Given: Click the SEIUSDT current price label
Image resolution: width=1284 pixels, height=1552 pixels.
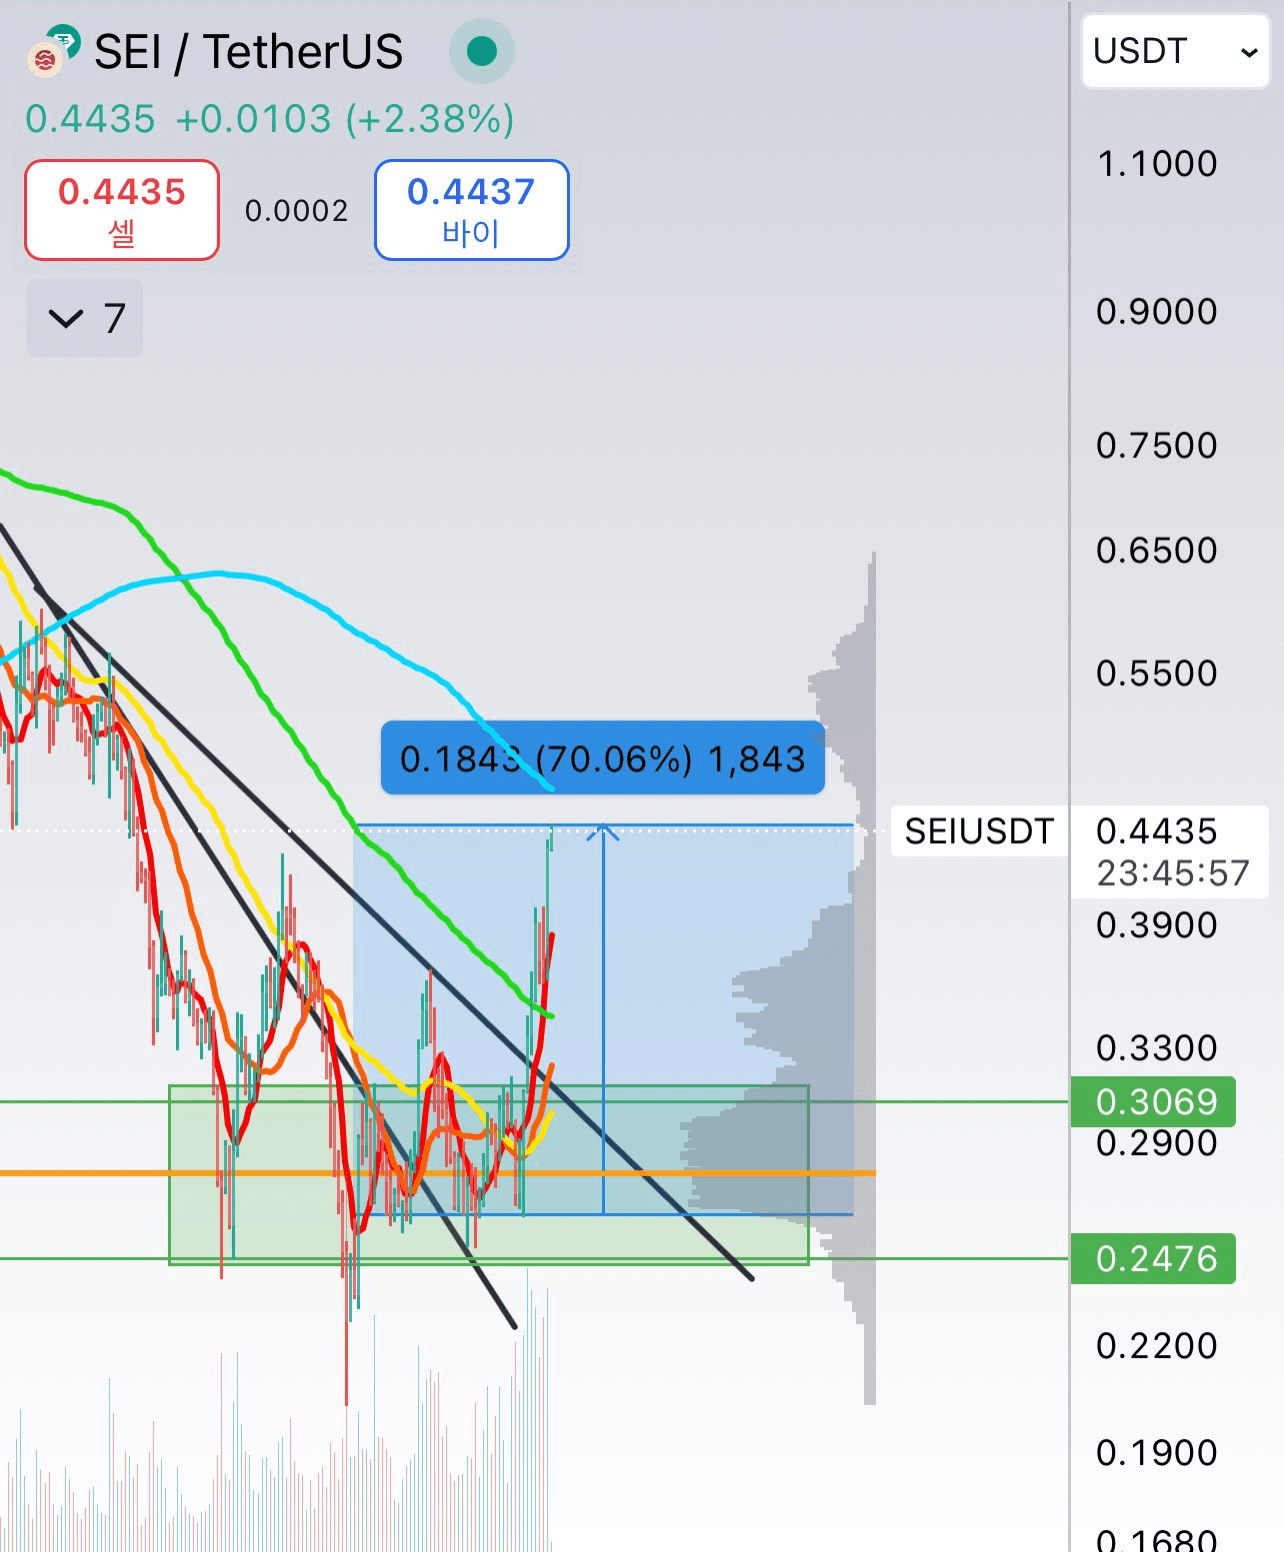Looking at the screenshot, I should (x=979, y=831).
